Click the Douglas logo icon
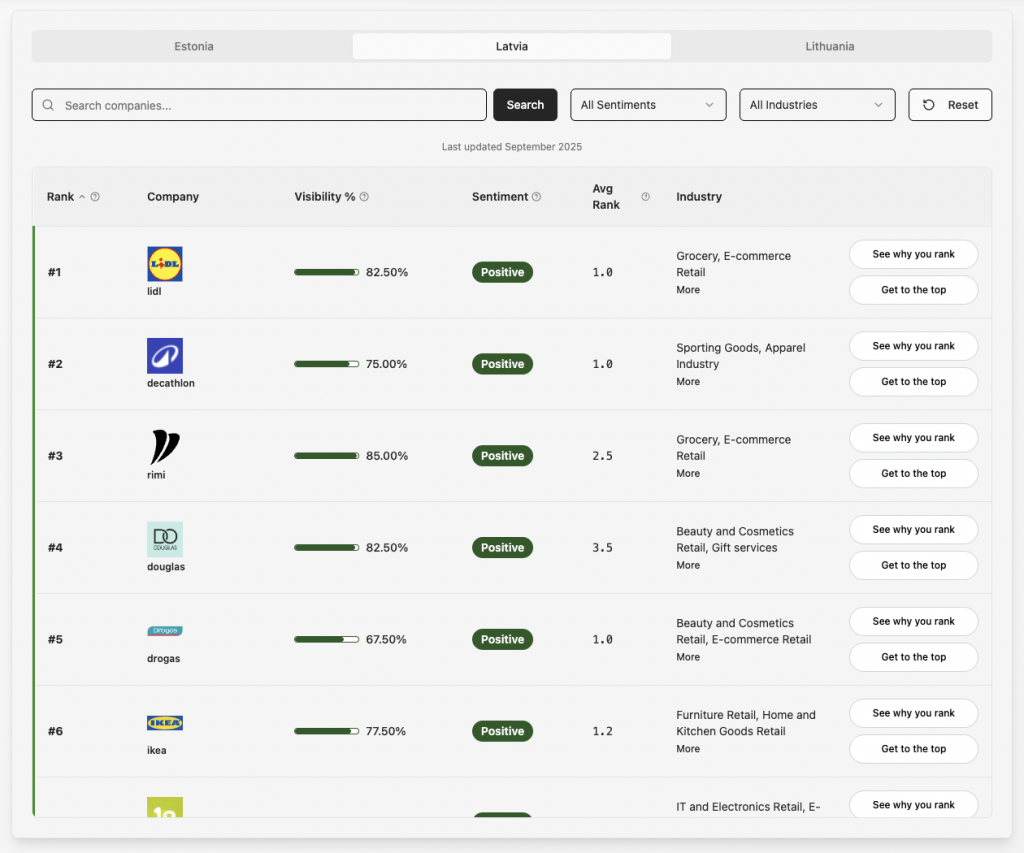Image resolution: width=1024 pixels, height=853 pixels. pos(164,539)
